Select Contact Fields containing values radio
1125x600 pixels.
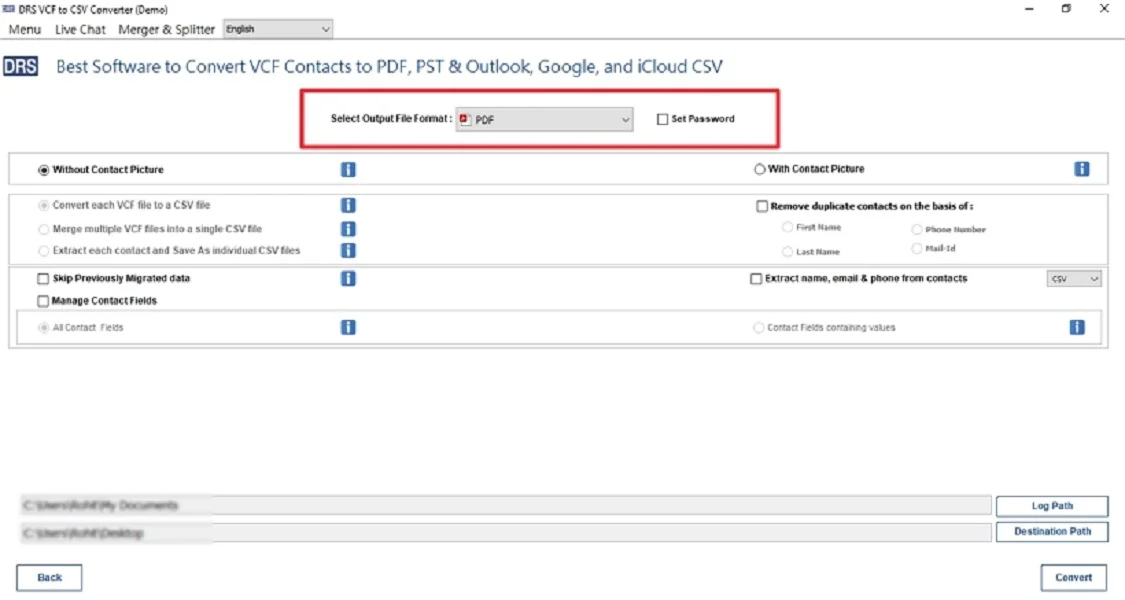[758, 328]
